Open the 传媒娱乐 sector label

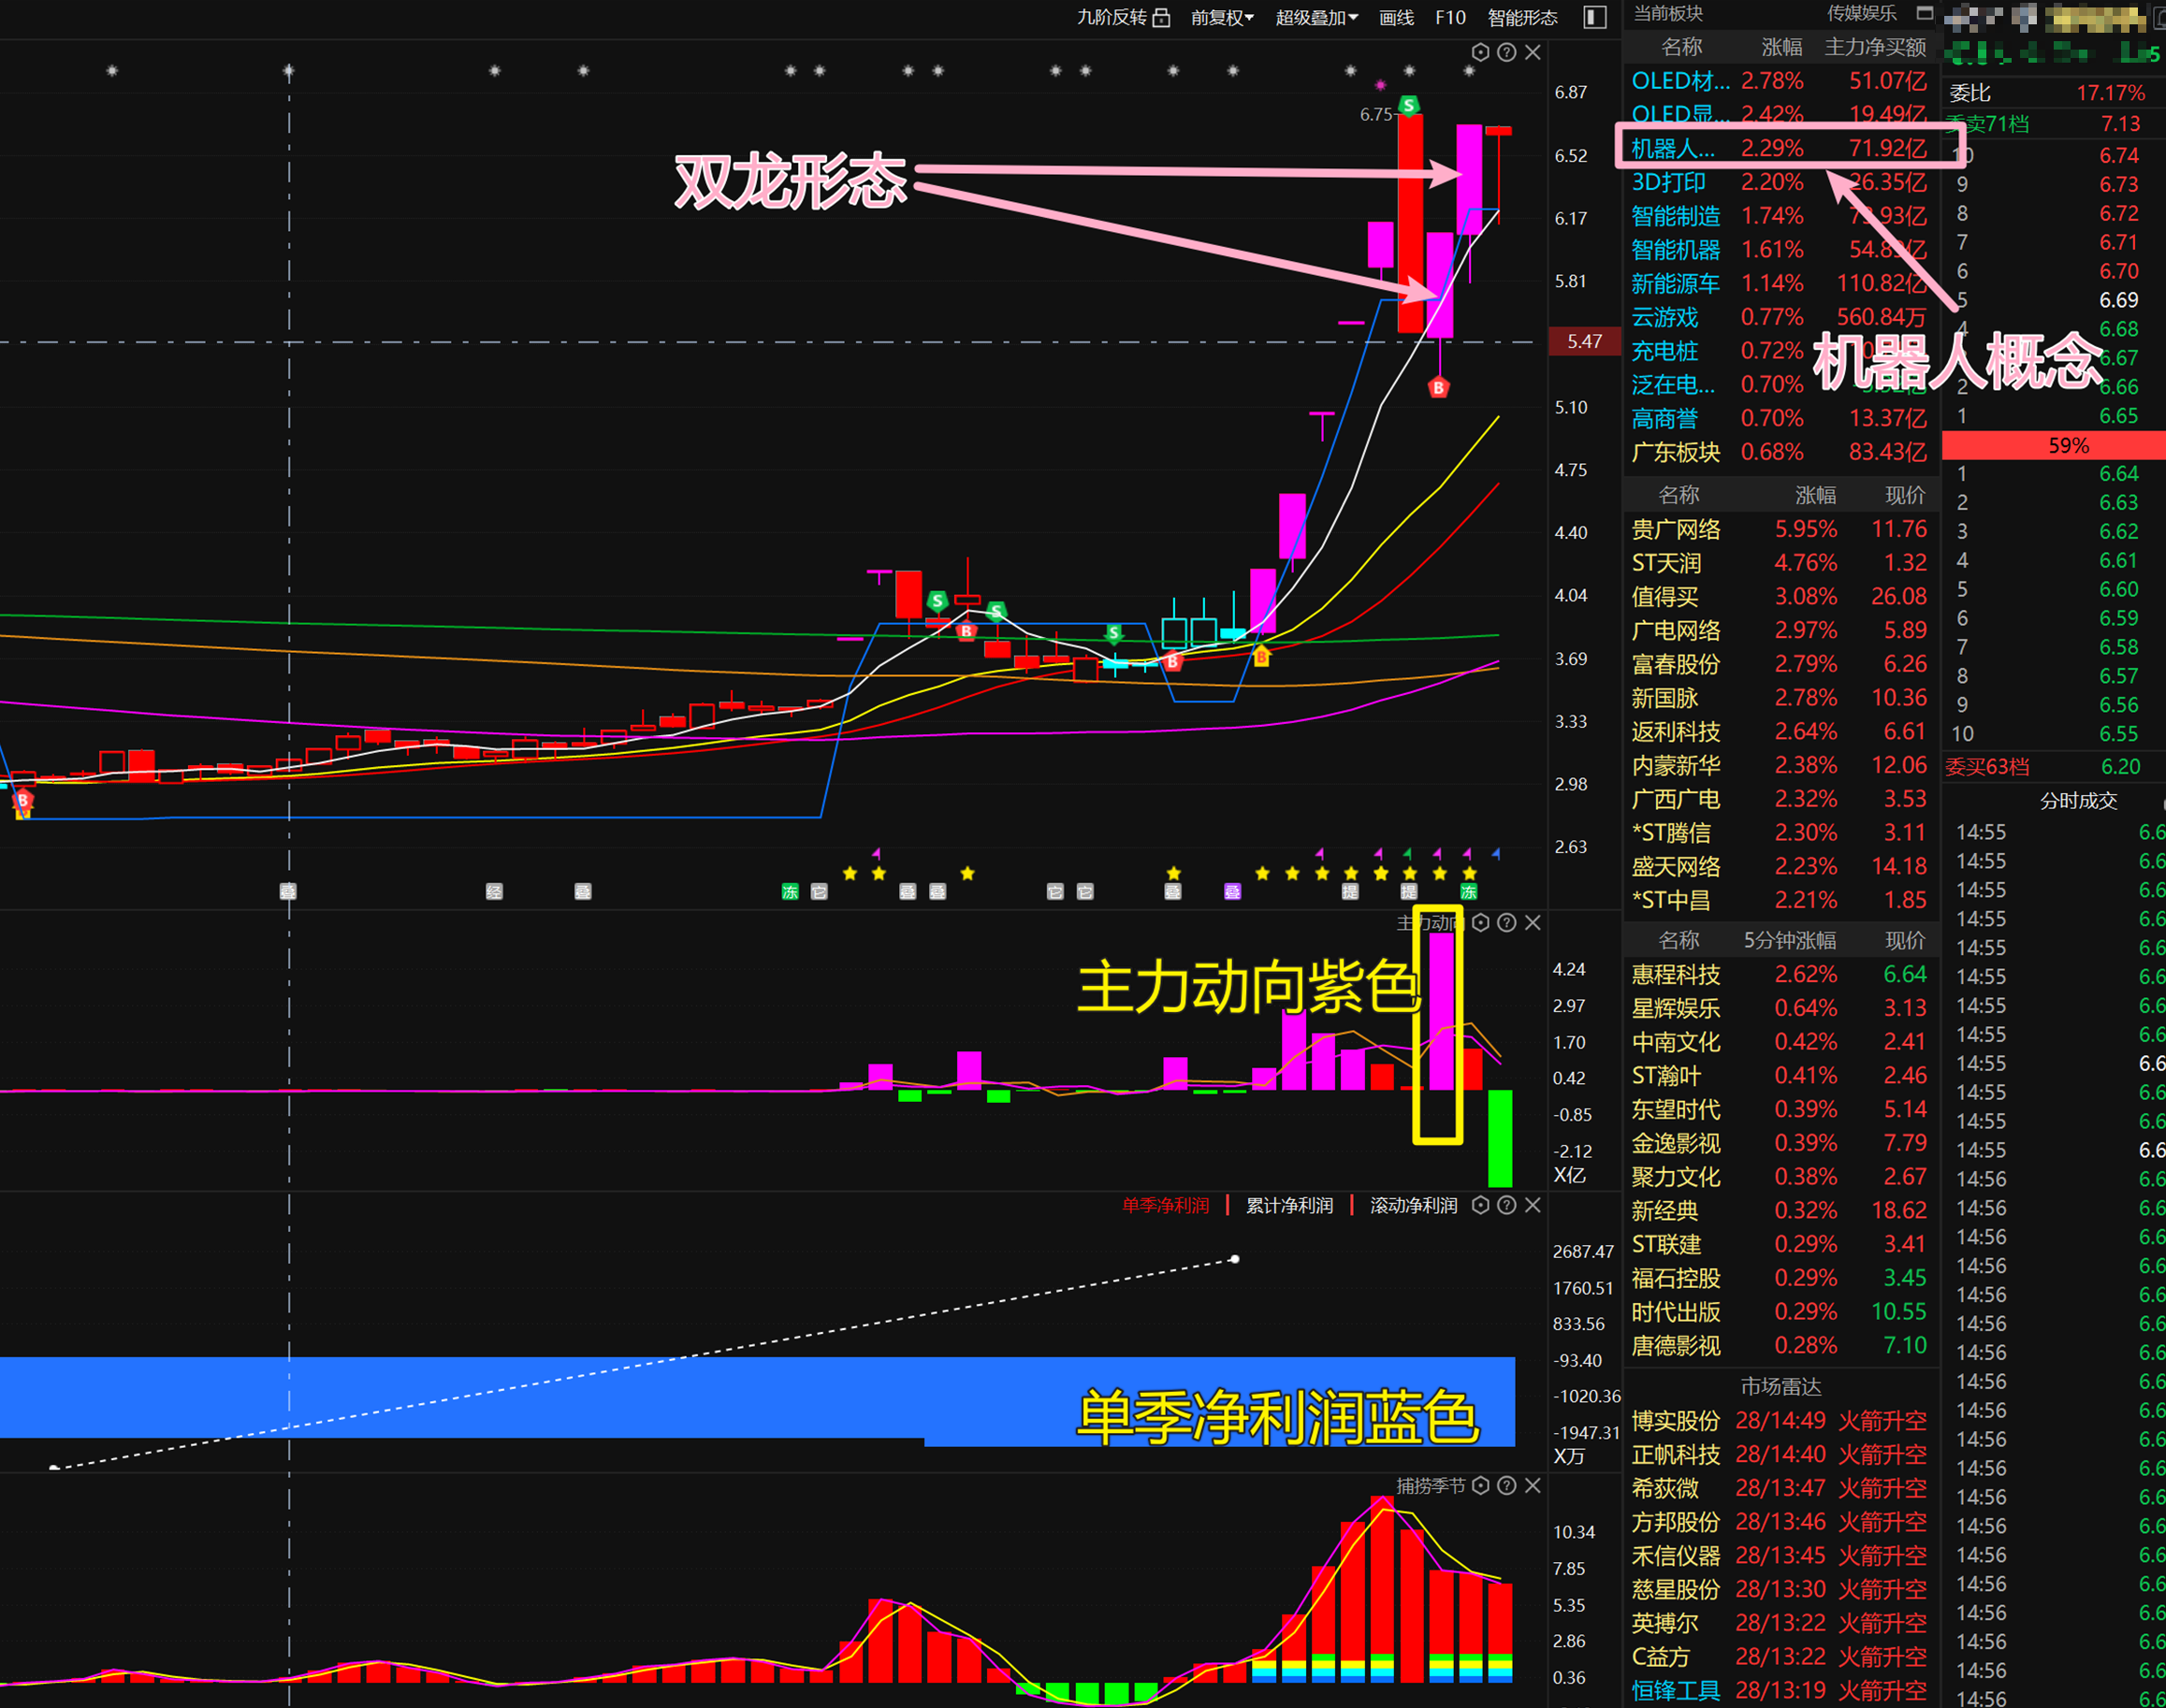1861,13
